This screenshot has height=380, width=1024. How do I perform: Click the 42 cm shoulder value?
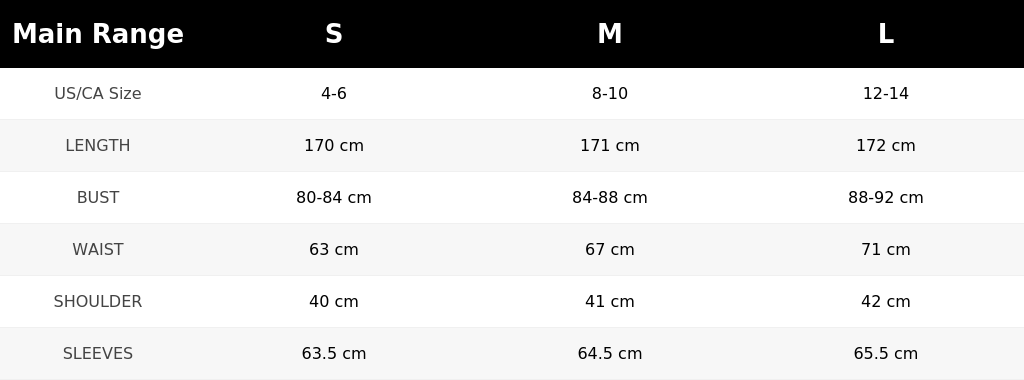tap(886, 302)
